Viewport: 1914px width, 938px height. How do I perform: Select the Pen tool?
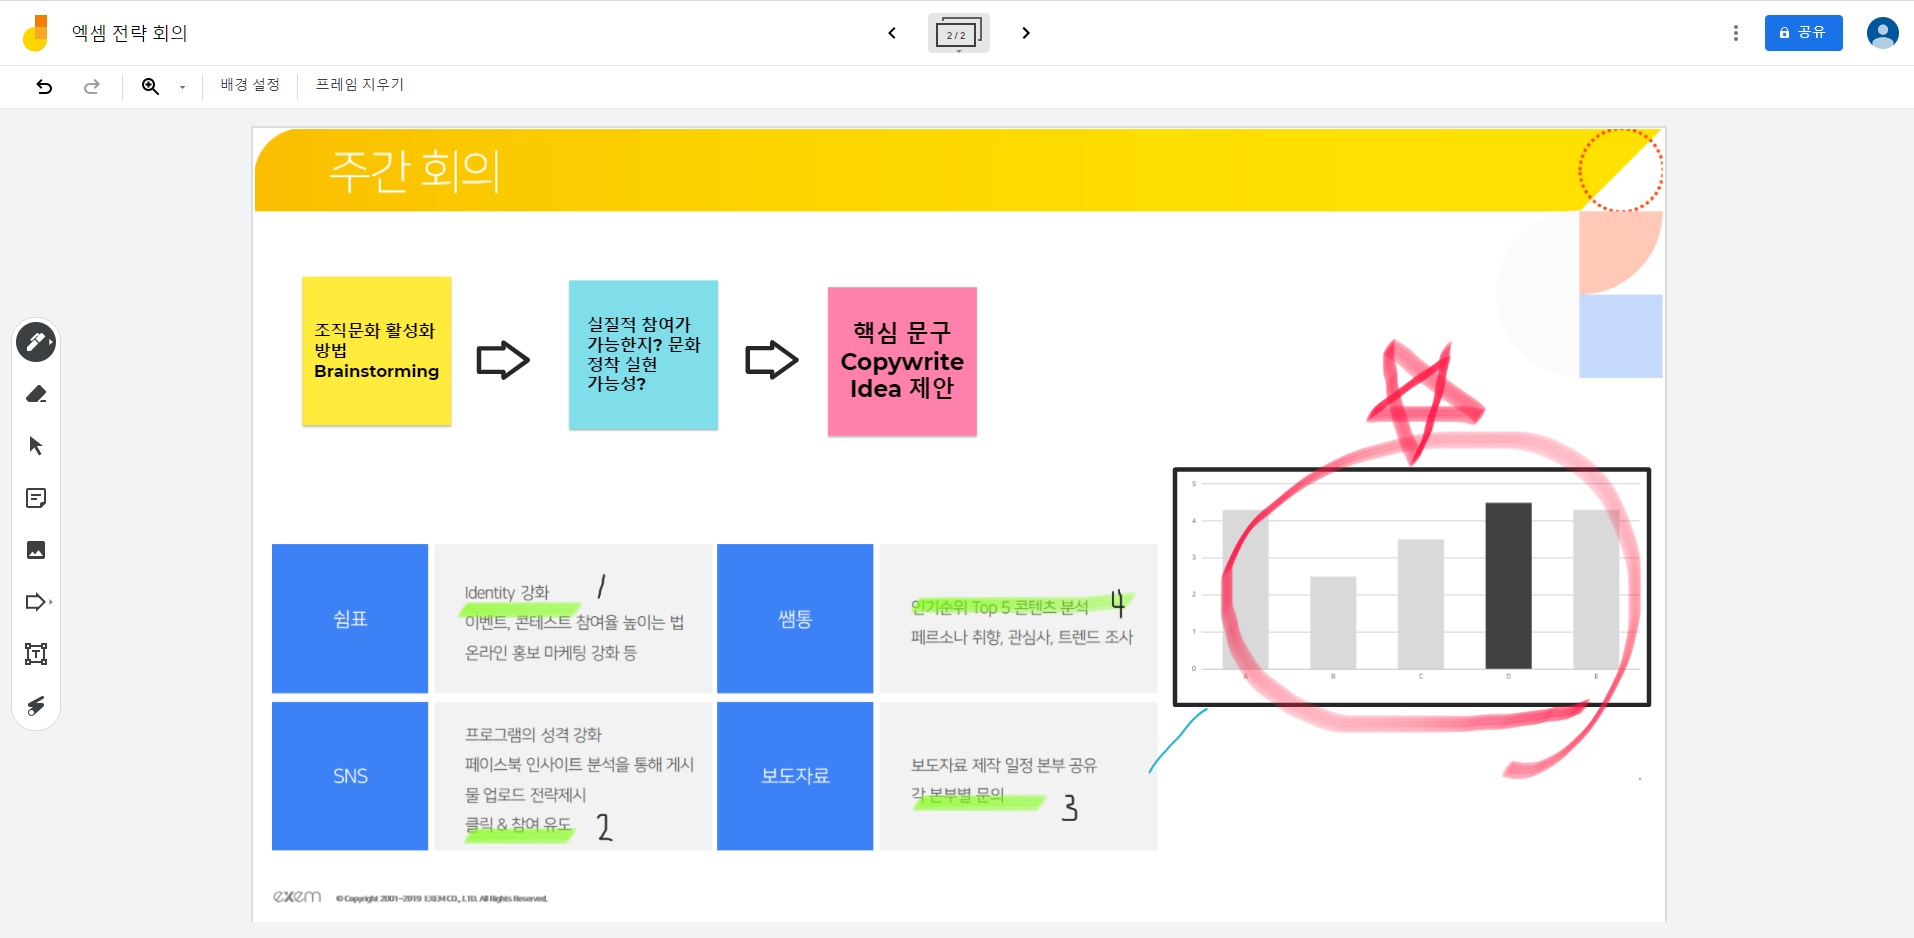(x=36, y=341)
